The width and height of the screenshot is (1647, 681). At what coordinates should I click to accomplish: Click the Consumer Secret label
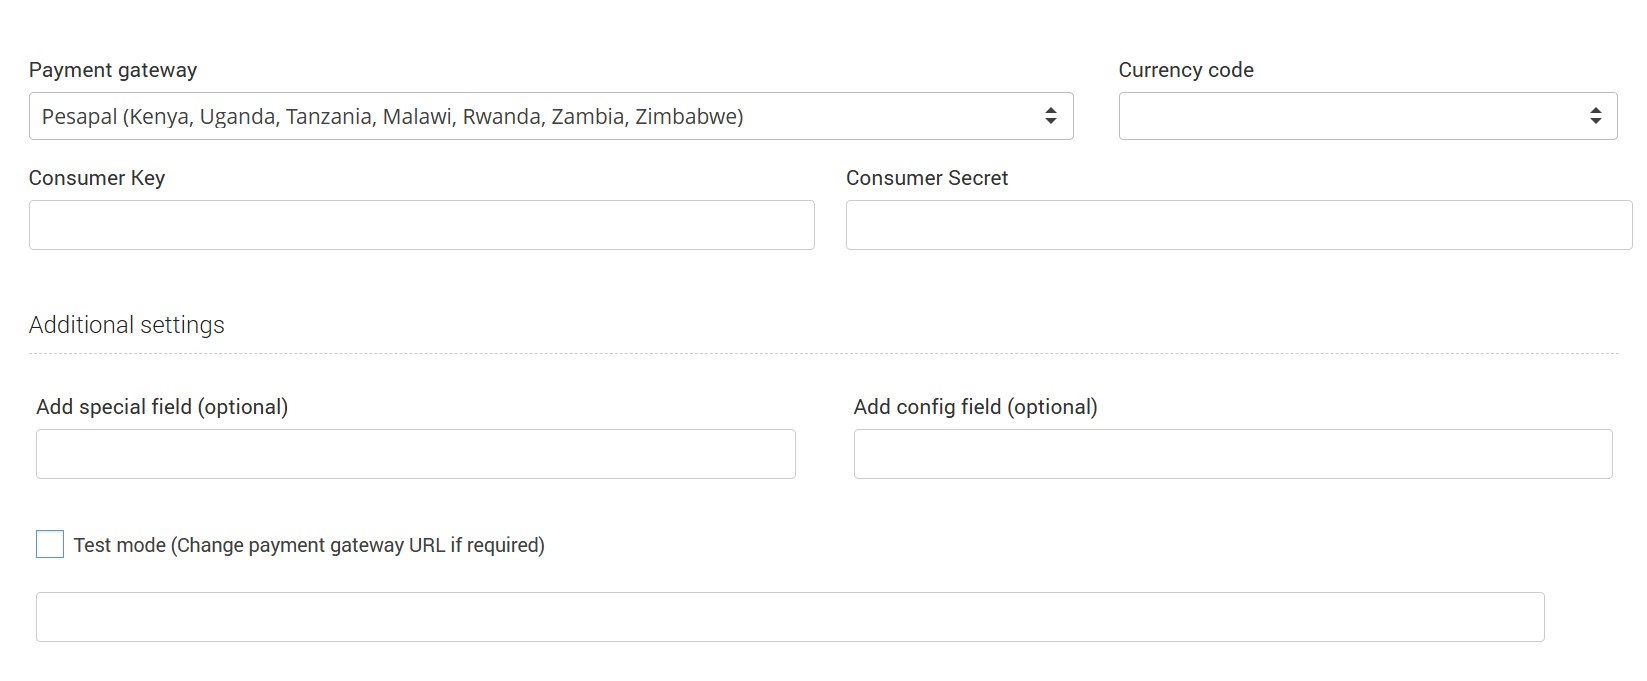[x=926, y=178]
